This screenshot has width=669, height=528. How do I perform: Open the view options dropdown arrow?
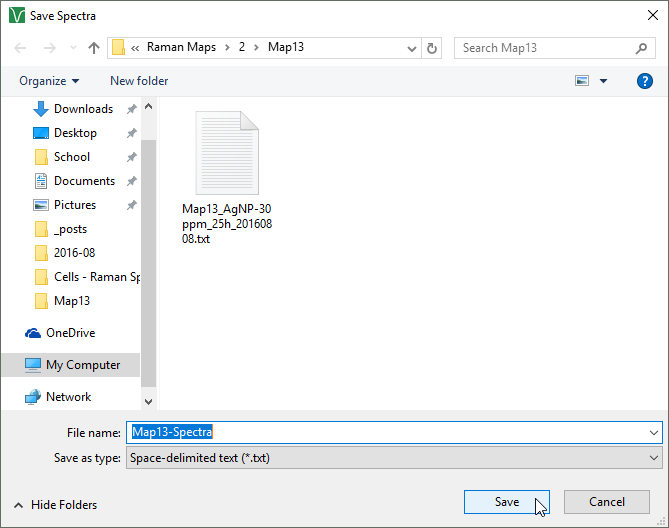pos(604,81)
